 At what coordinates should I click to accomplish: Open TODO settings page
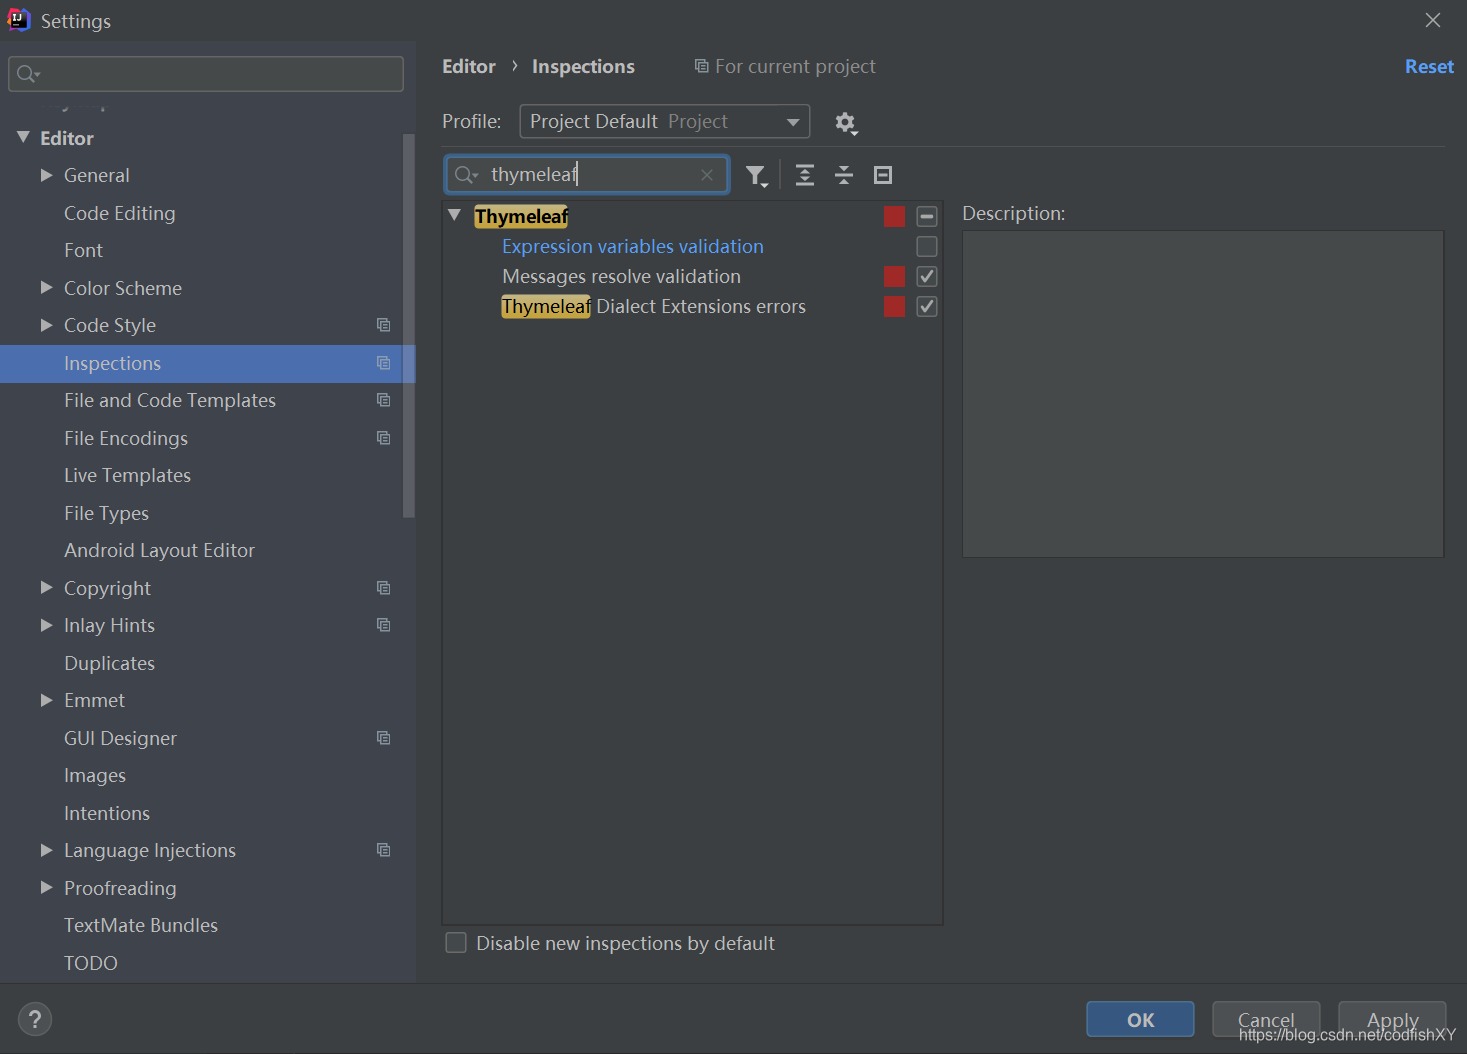pos(91,963)
